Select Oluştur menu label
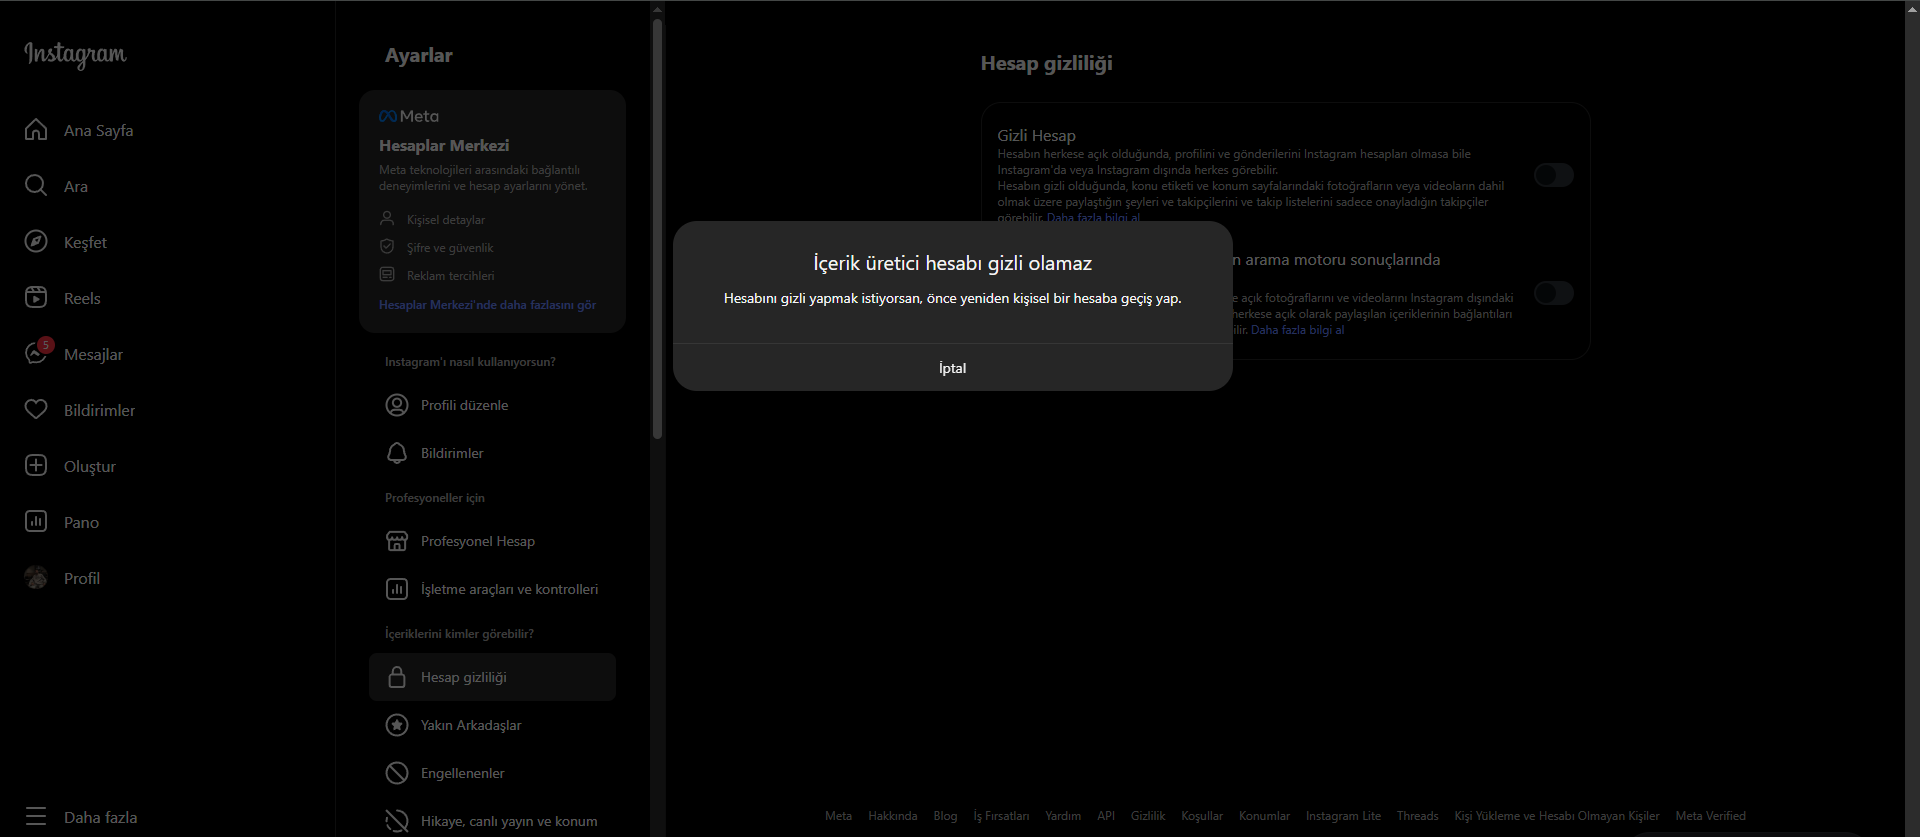 90,466
